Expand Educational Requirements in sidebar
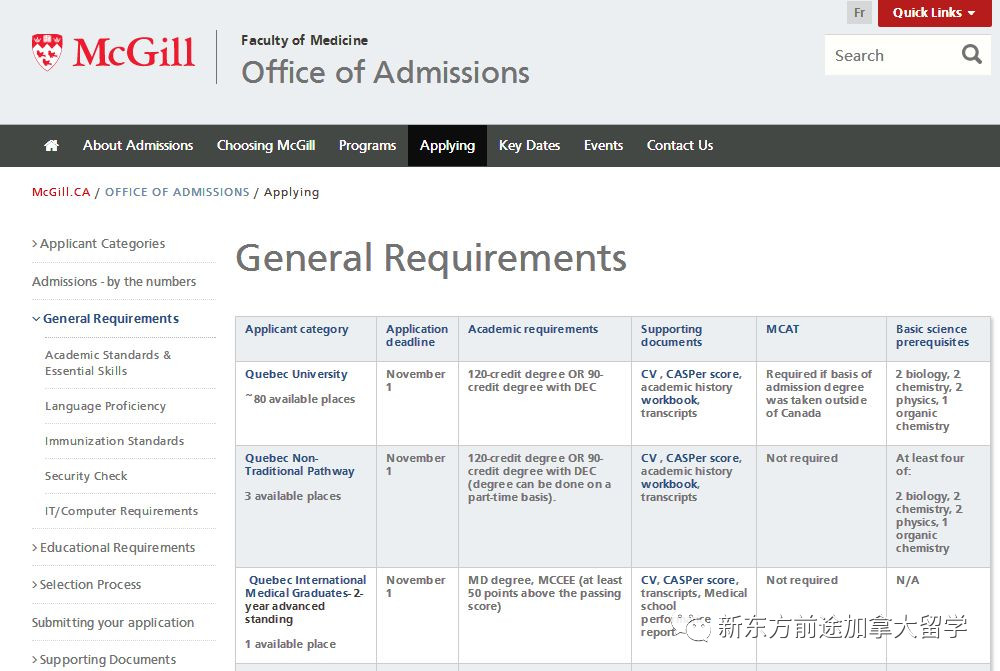Screen dimensions: 1000x671 click(114, 547)
